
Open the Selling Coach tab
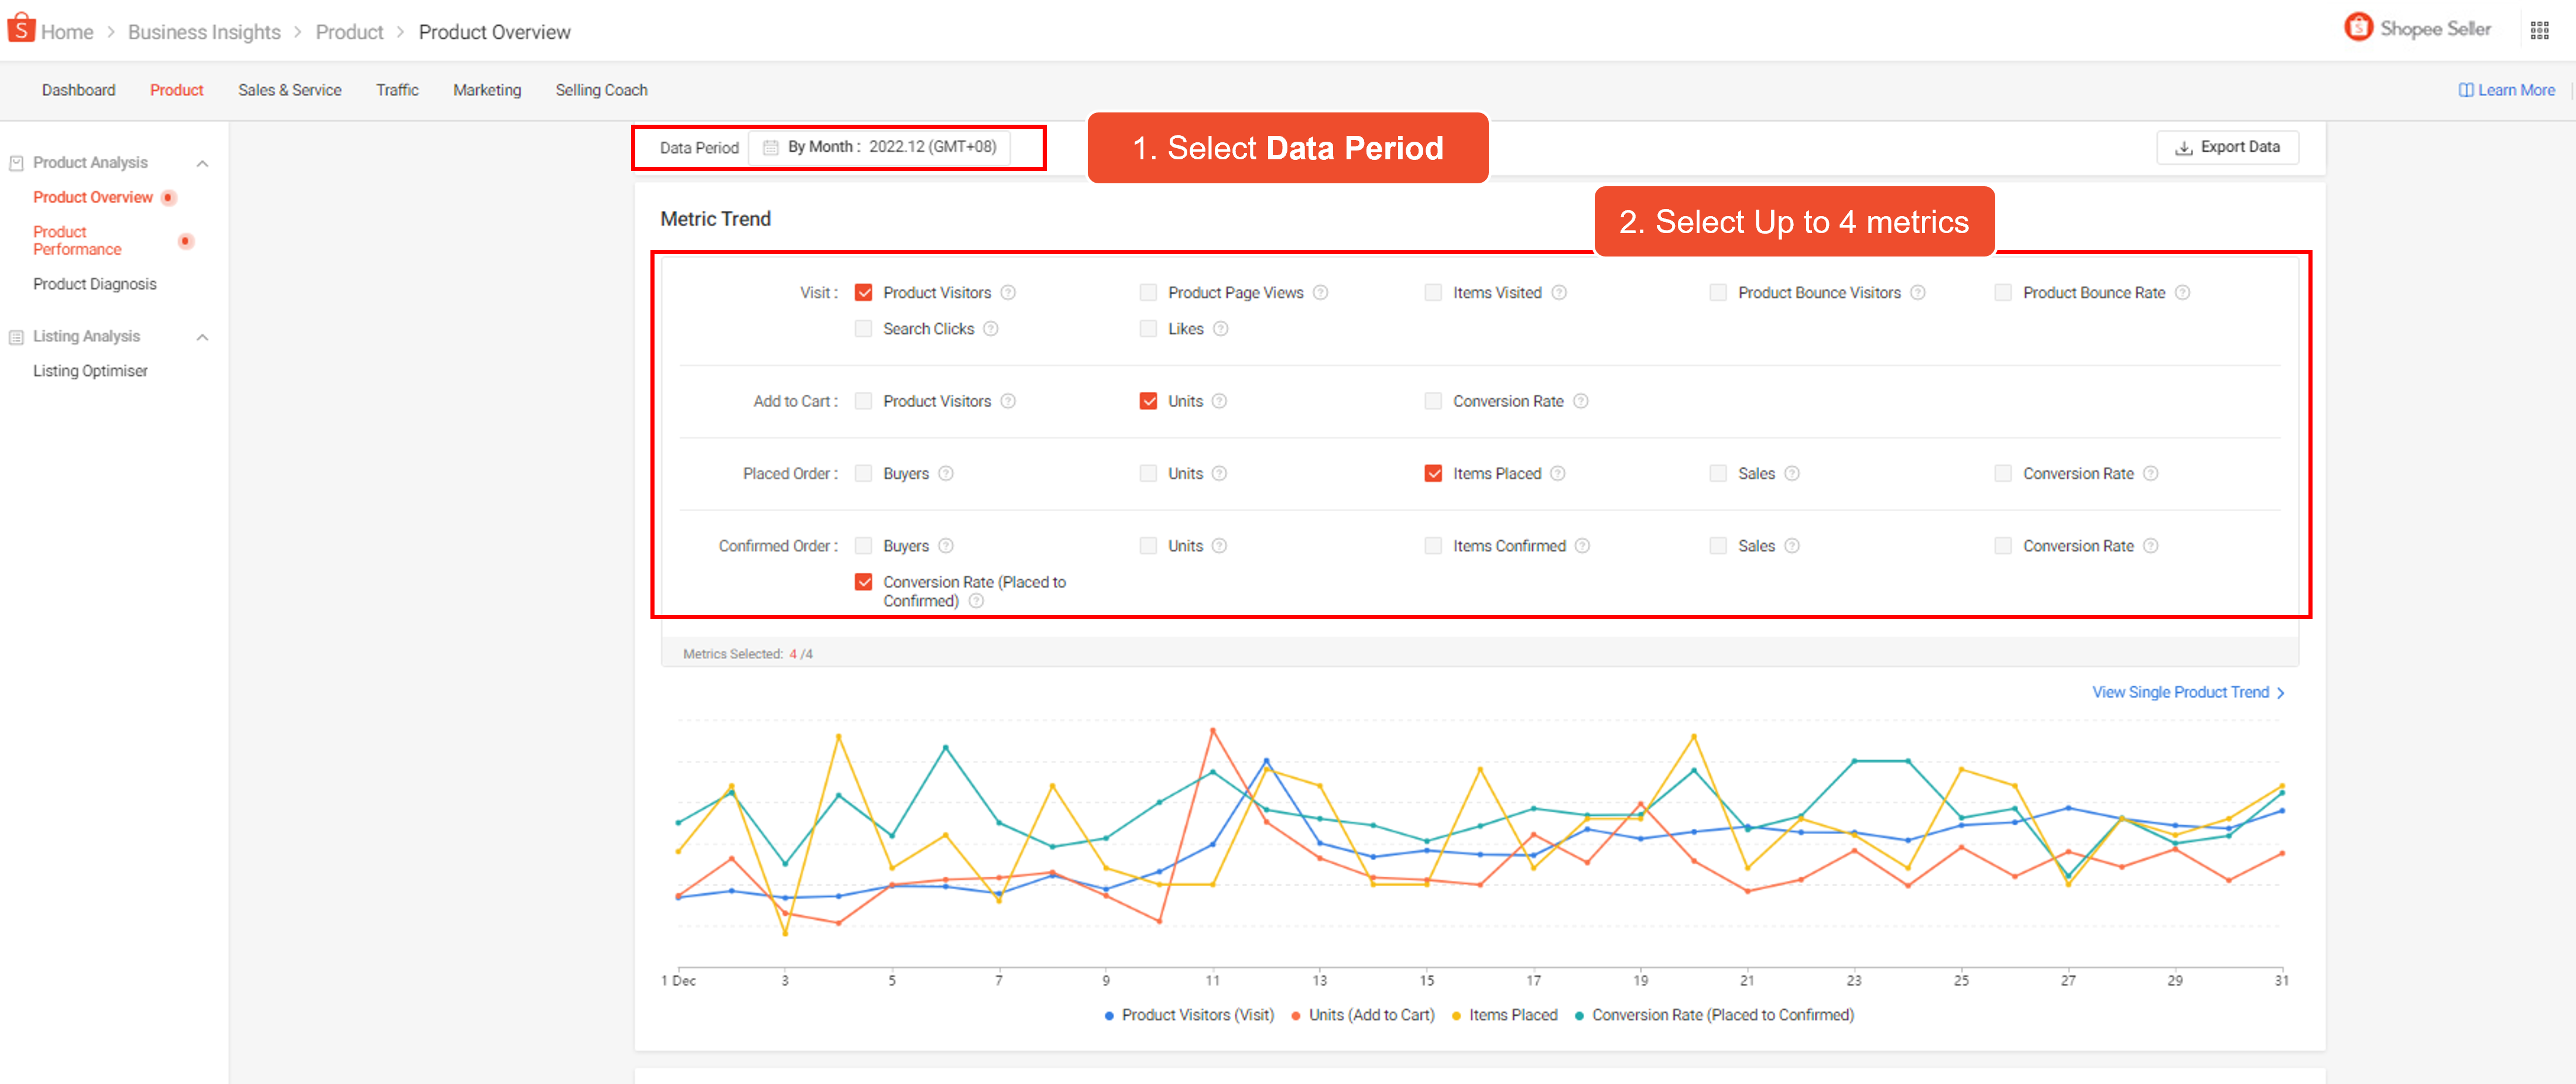click(601, 90)
